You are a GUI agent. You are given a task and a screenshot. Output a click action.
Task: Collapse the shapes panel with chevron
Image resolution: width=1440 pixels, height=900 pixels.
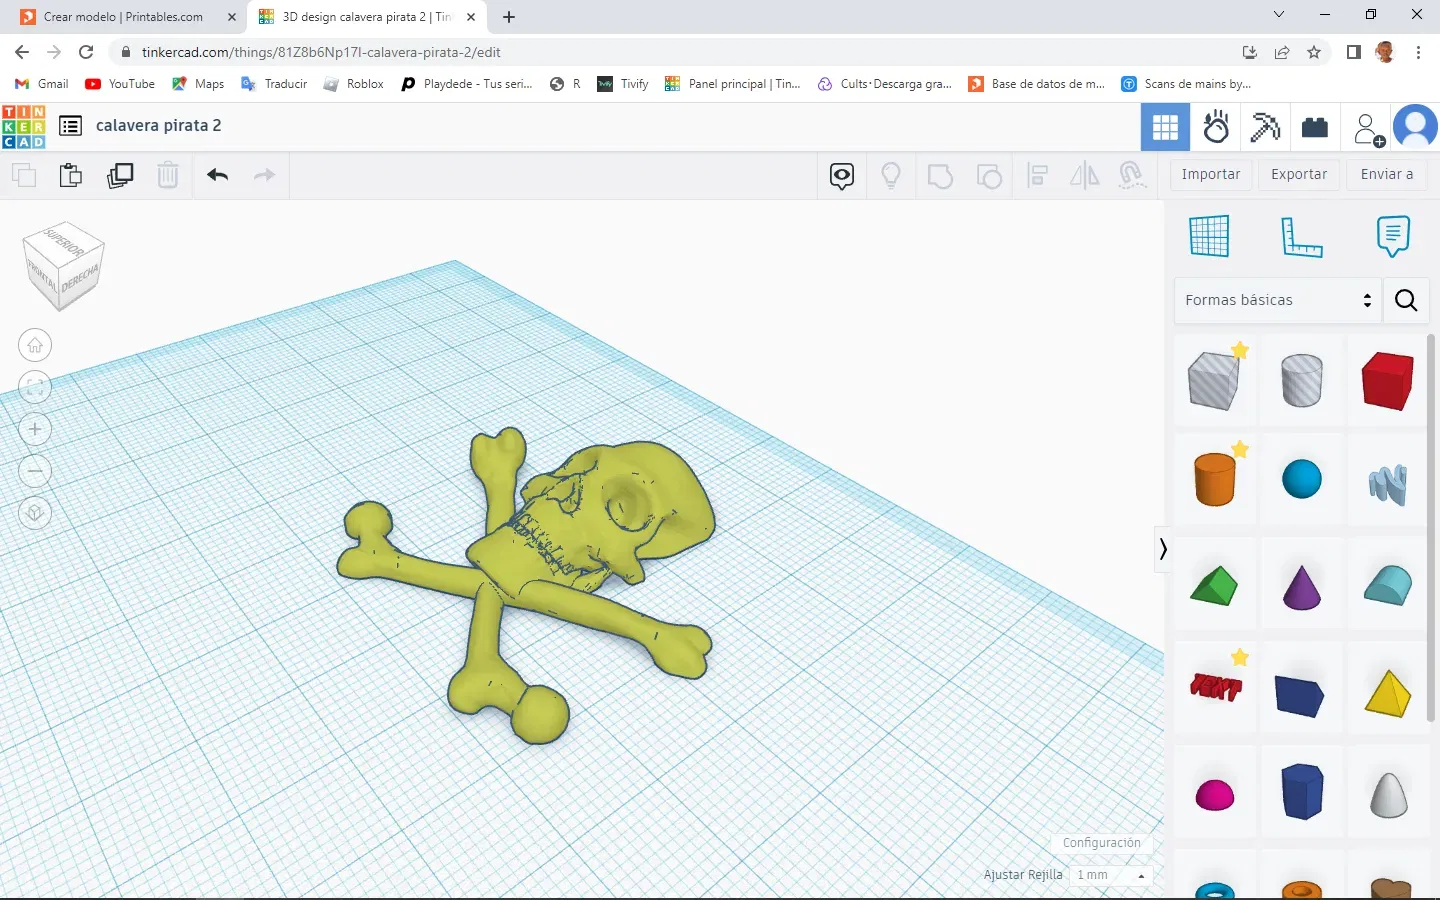1162,549
